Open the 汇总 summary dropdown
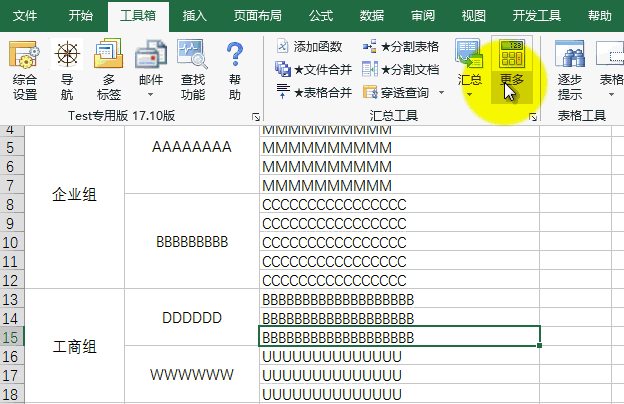The width and height of the screenshot is (624, 404). [x=469, y=94]
